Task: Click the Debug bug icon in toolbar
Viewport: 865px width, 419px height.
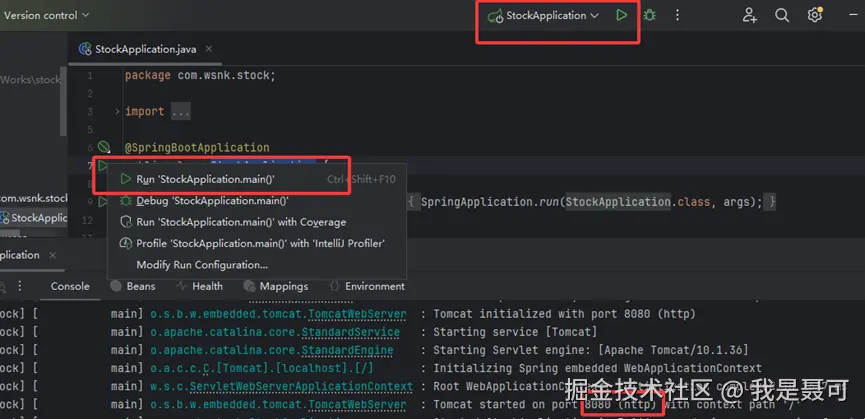Action: (x=650, y=15)
